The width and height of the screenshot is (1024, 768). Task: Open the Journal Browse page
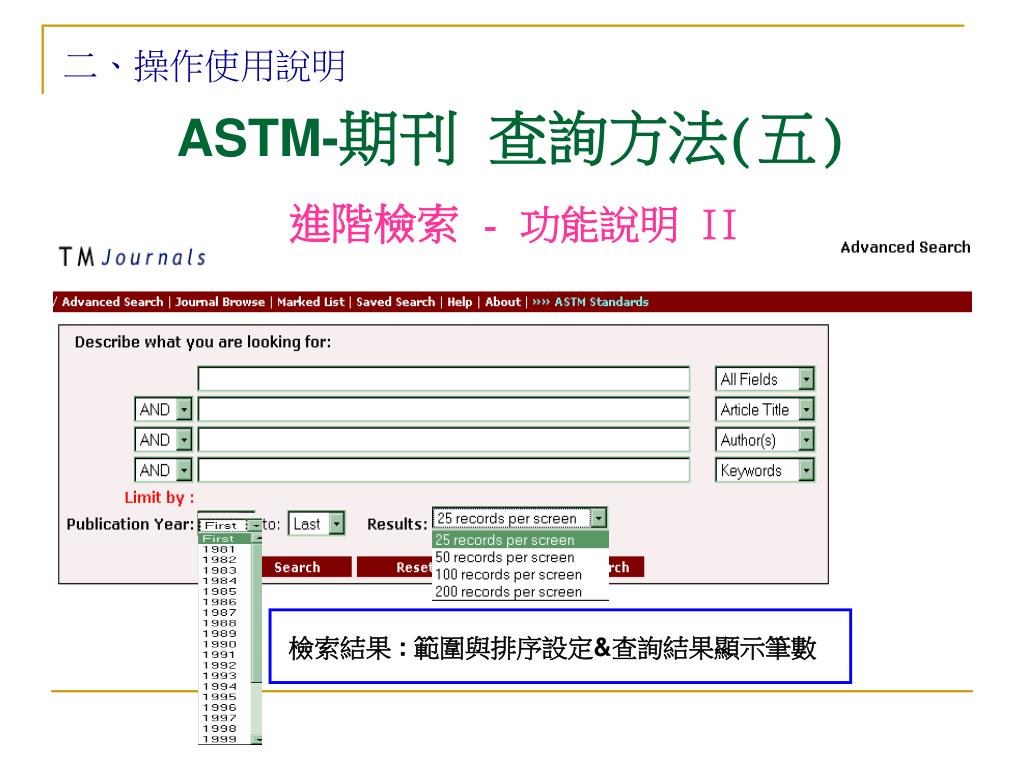[x=220, y=302]
